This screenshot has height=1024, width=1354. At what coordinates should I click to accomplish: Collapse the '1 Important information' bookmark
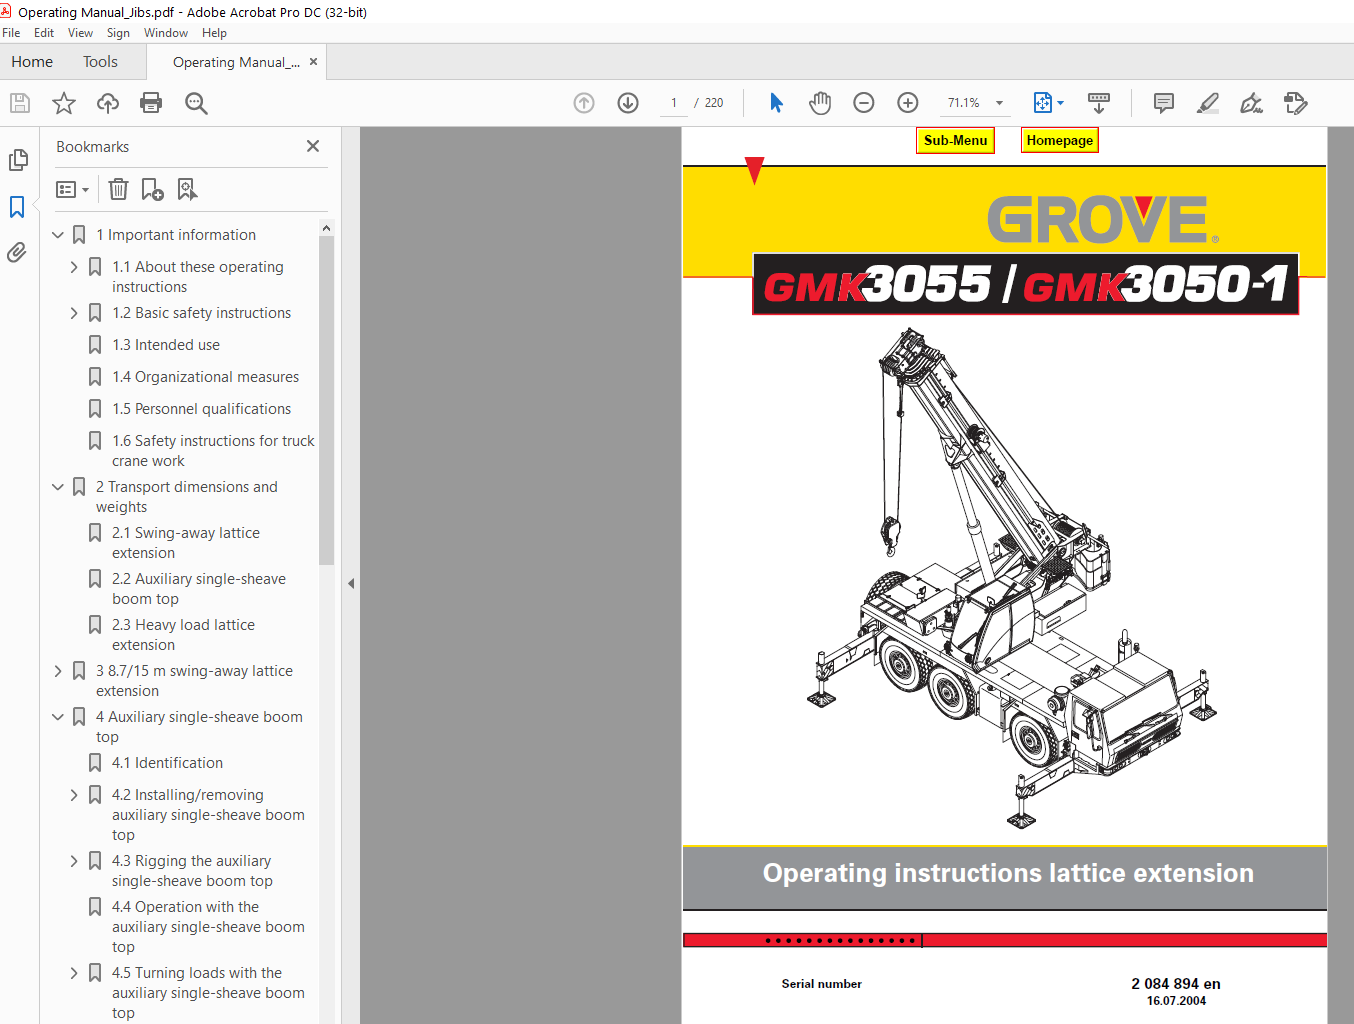(x=58, y=235)
